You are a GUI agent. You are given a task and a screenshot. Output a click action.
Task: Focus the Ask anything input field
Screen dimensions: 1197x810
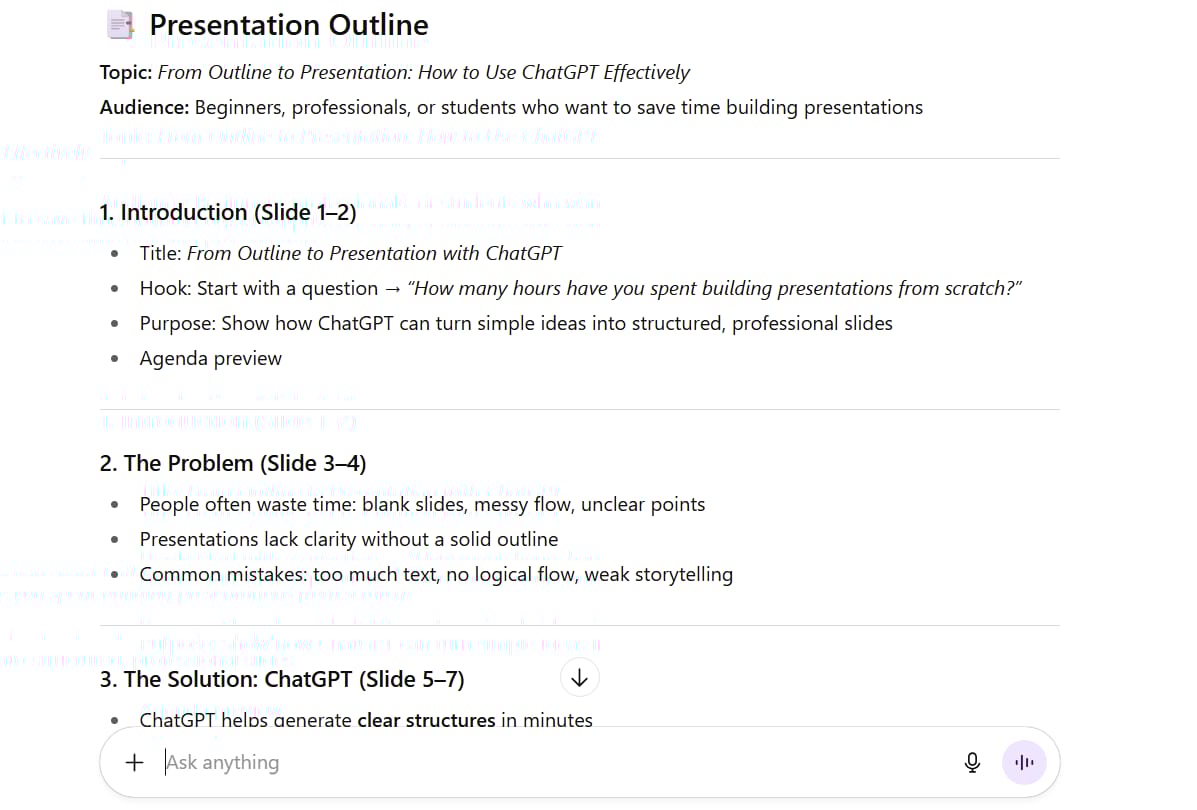pos(557,762)
